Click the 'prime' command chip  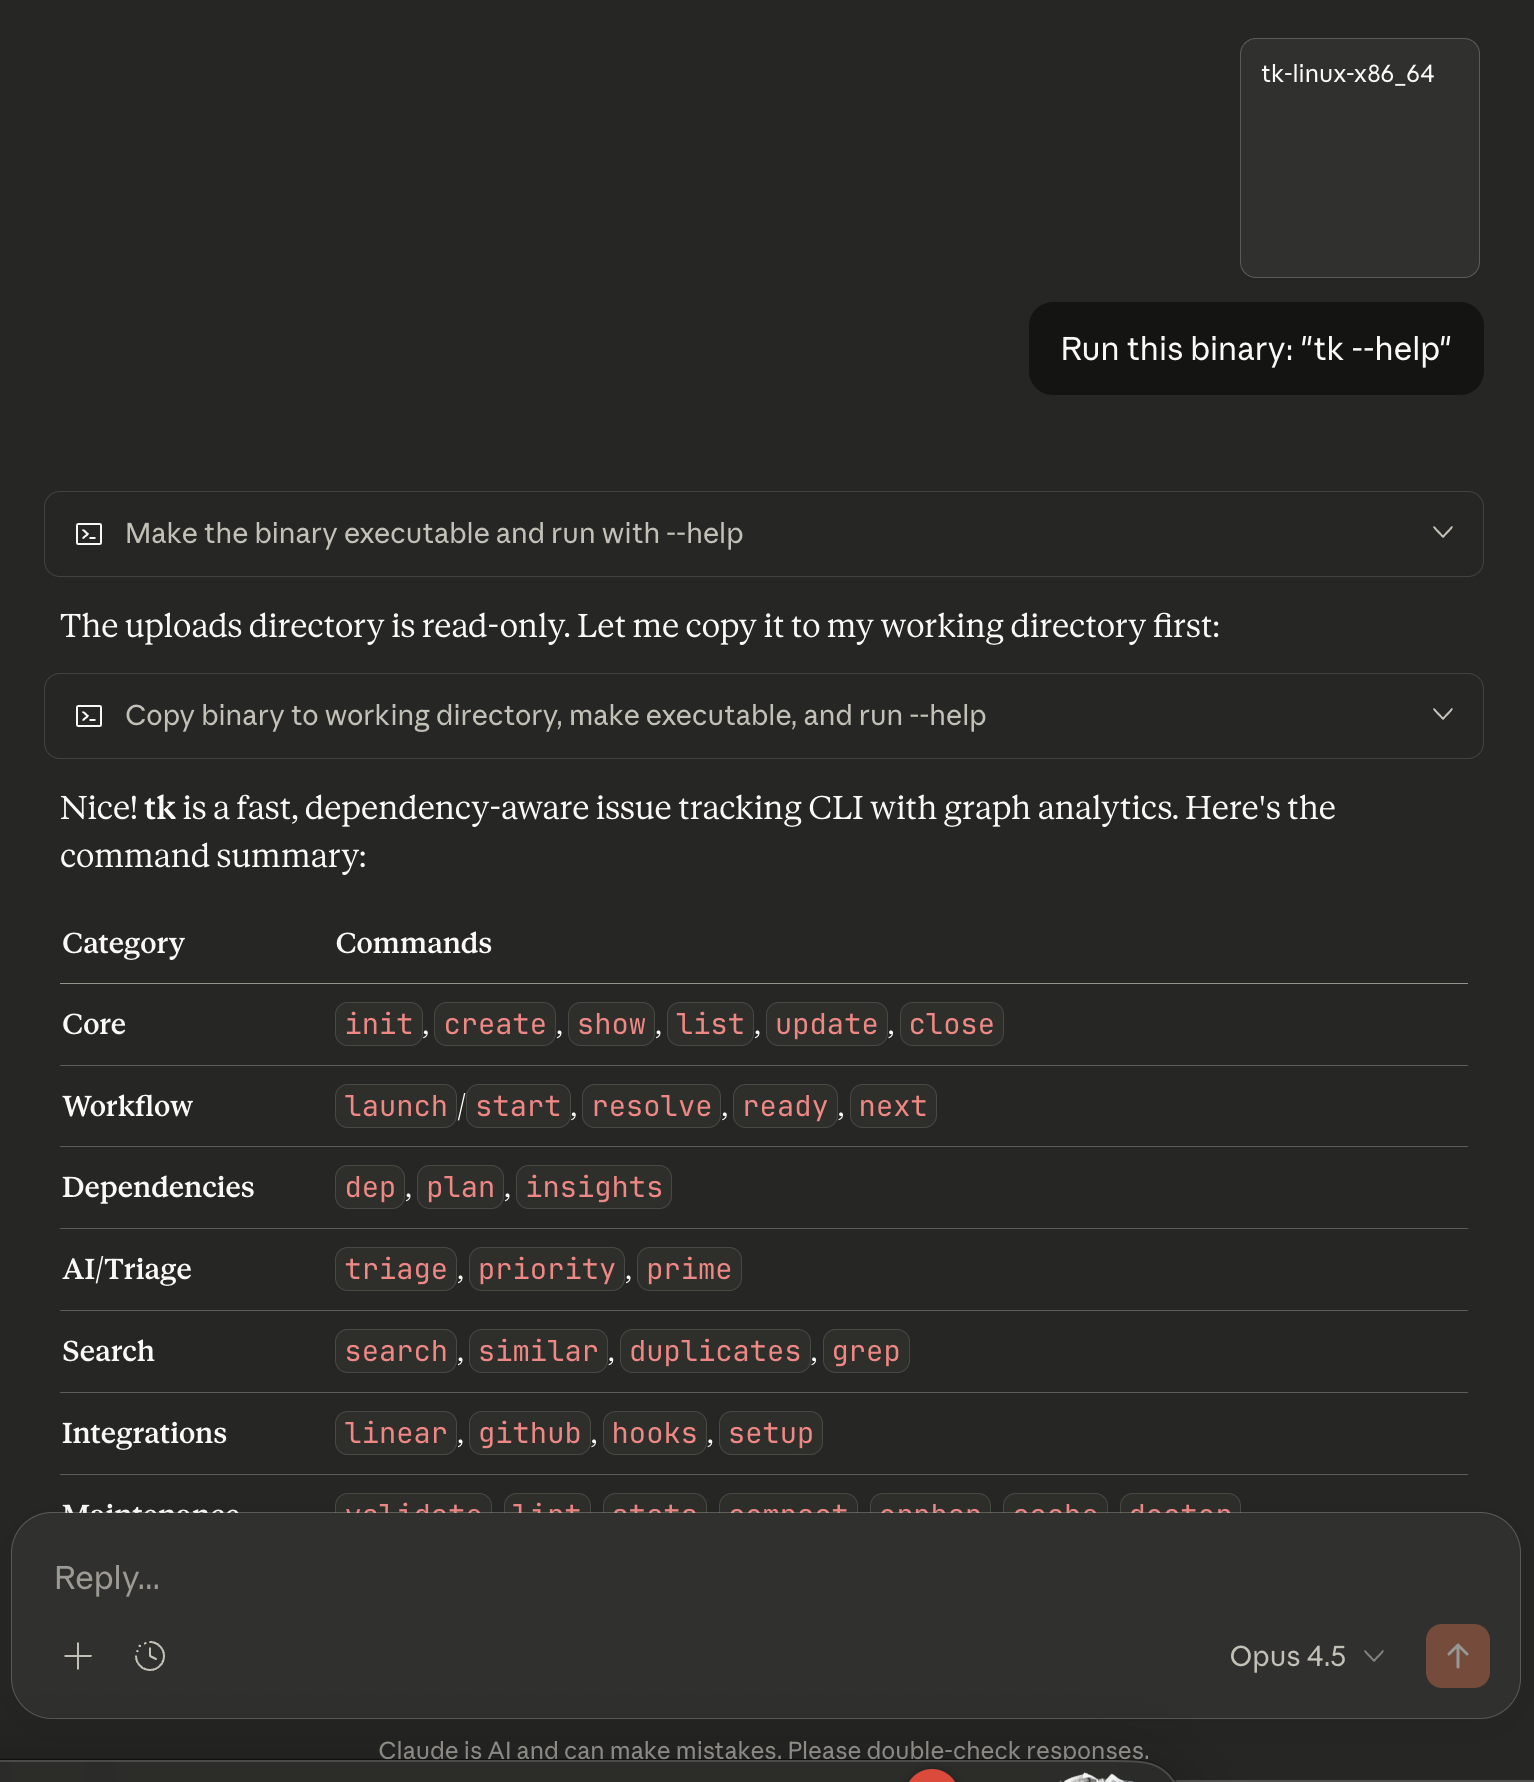click(689, 1269)
